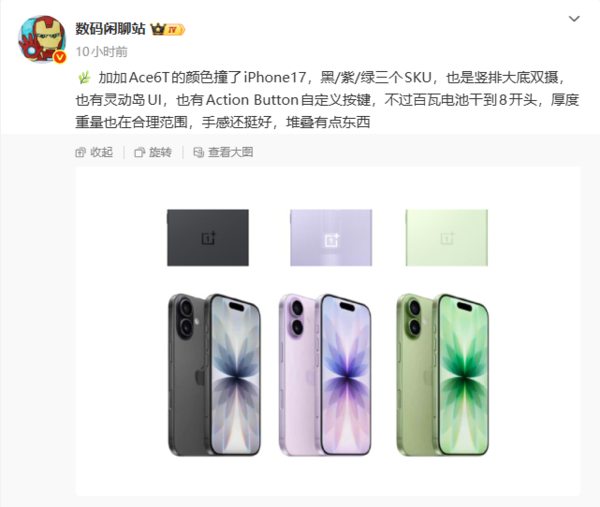Image resolution: width=600 pixels, height=507 pixels.
Task: Open the 数码闲聊站 username link
Action: [110, 29]
